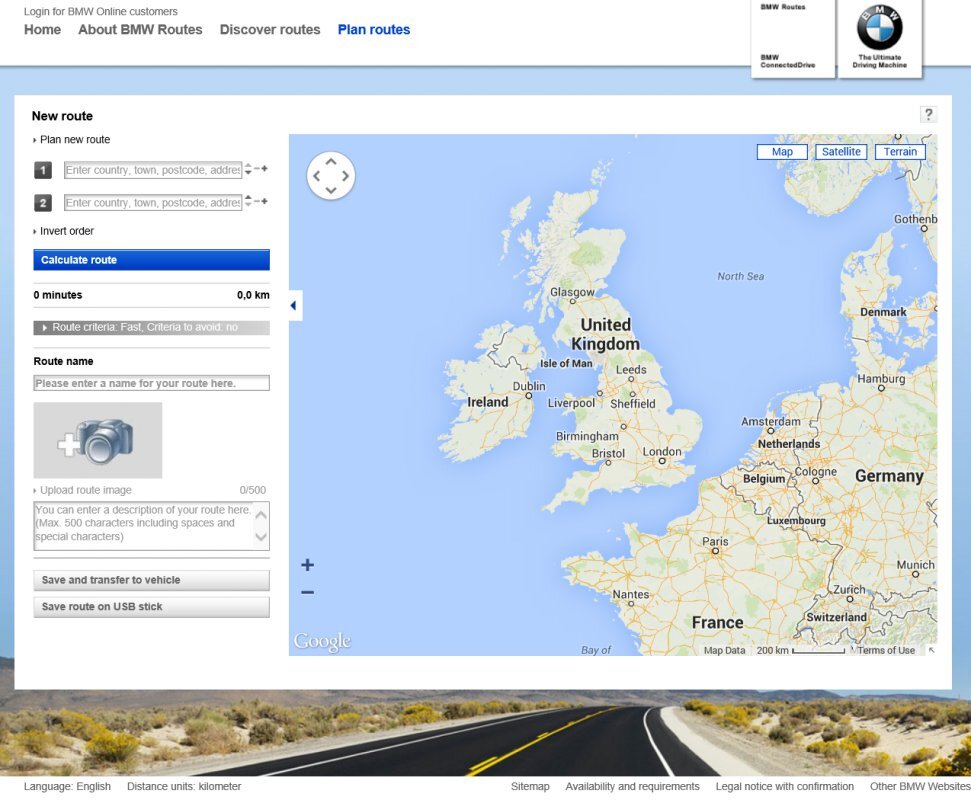Screen dimensions: 971x800
Task: Open the Discover routes tab
Action: [270, 30]
